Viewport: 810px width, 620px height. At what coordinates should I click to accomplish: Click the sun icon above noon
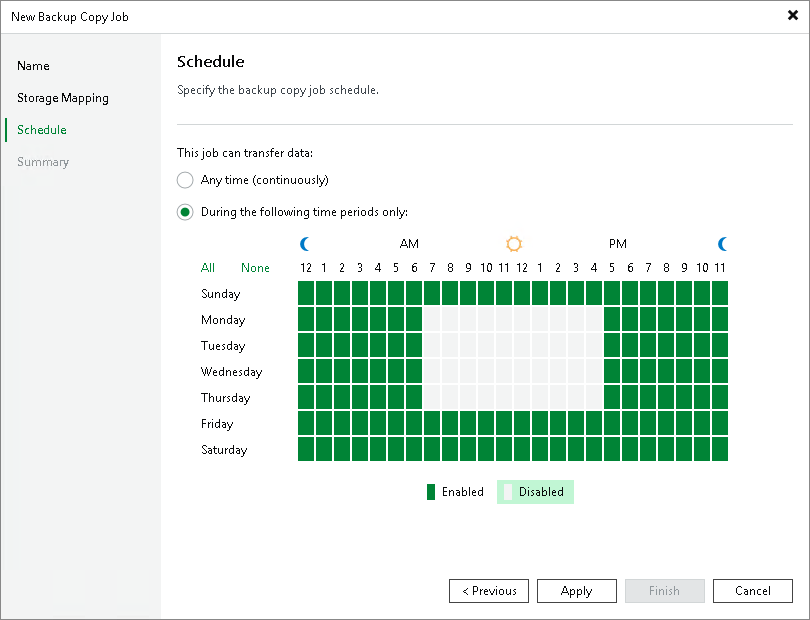tap(513, 244)
